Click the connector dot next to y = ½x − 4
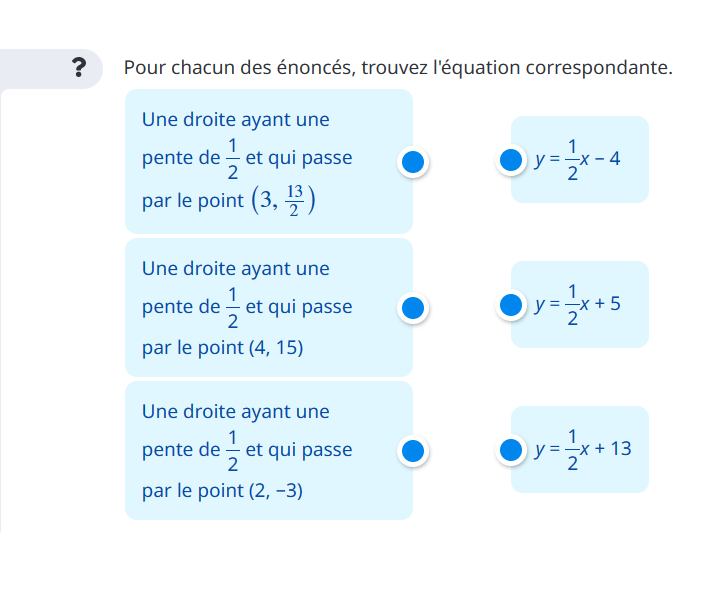 (511, 160)
